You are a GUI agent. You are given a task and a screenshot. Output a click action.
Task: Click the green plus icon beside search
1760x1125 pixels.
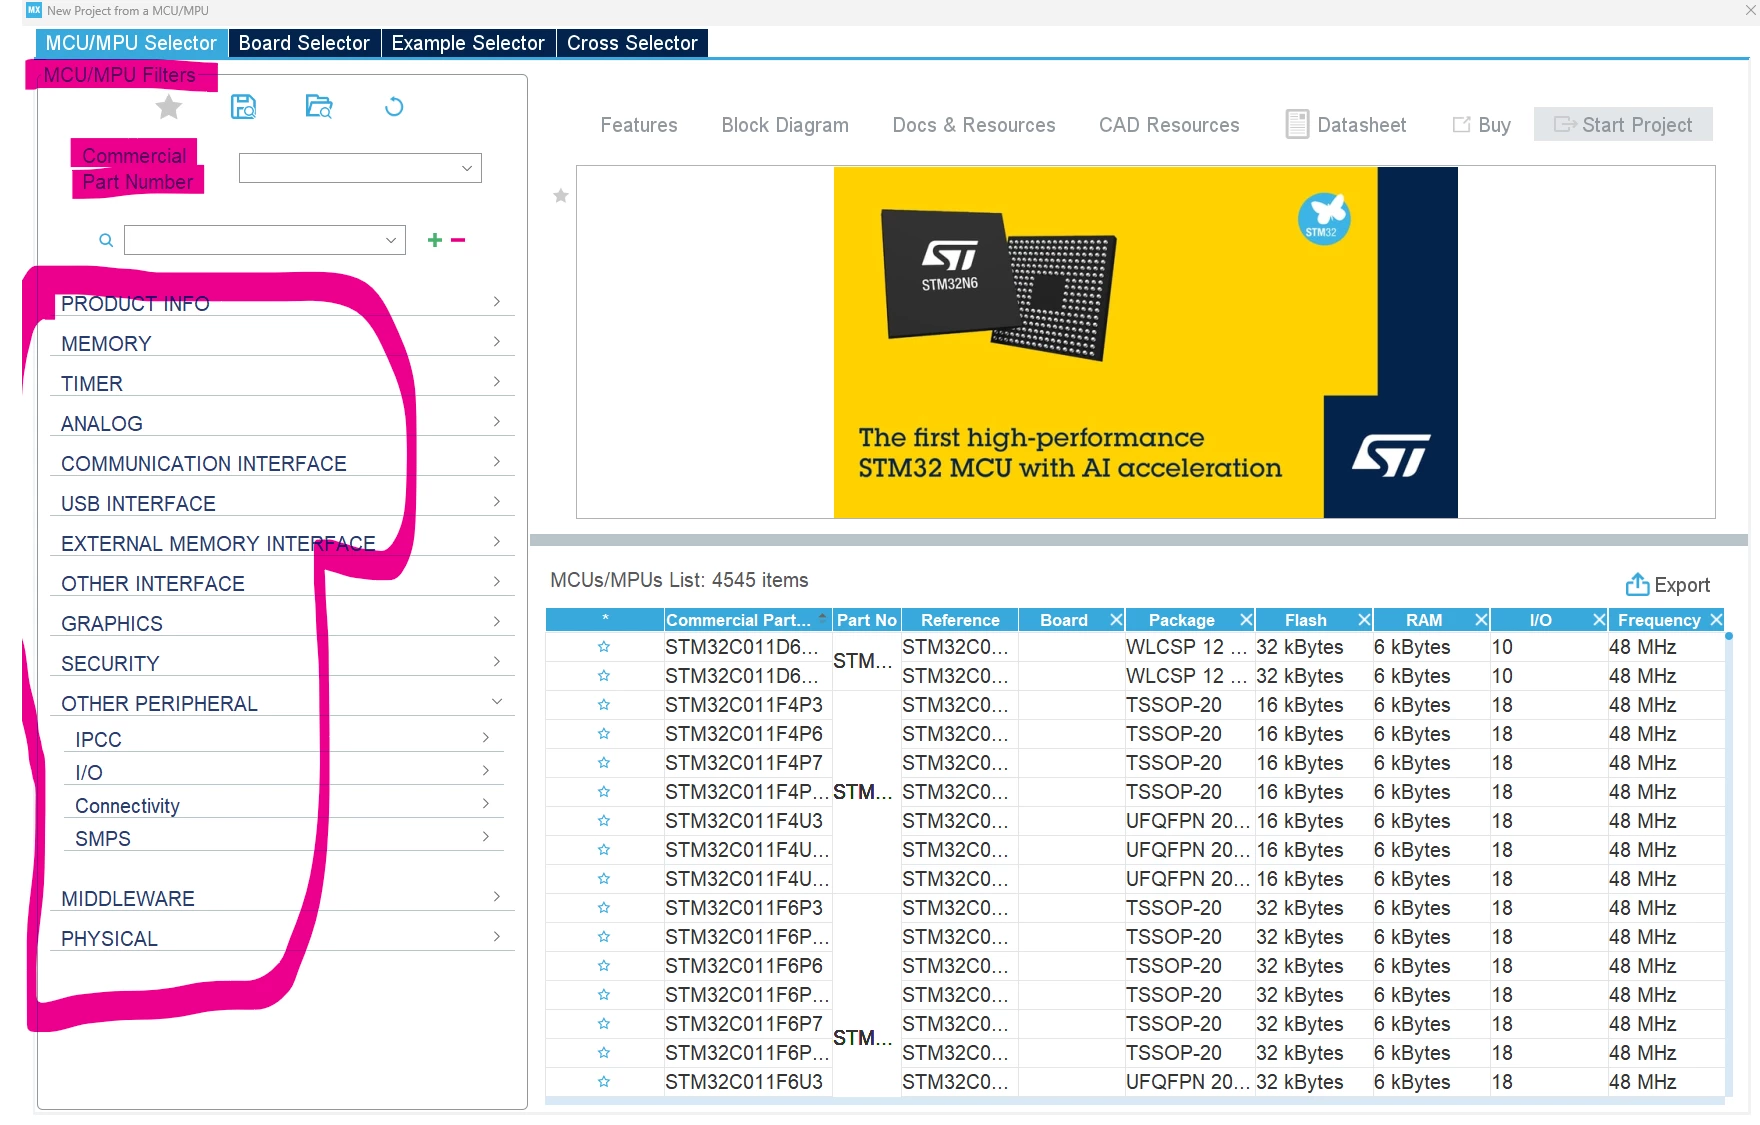click(x=435, y=240)
